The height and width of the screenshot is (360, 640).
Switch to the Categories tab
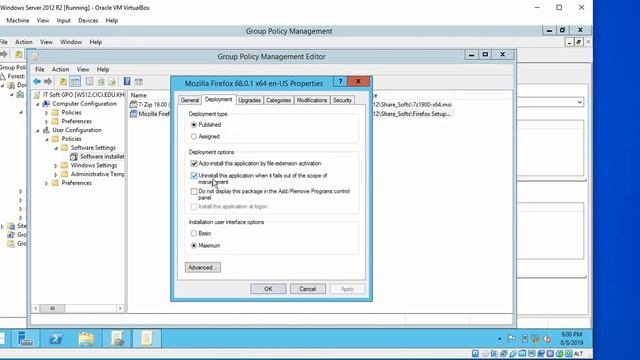tap(279, 100)
